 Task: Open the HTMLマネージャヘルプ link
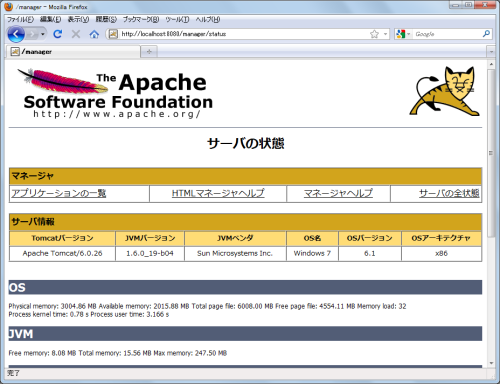tap(218, 193)
